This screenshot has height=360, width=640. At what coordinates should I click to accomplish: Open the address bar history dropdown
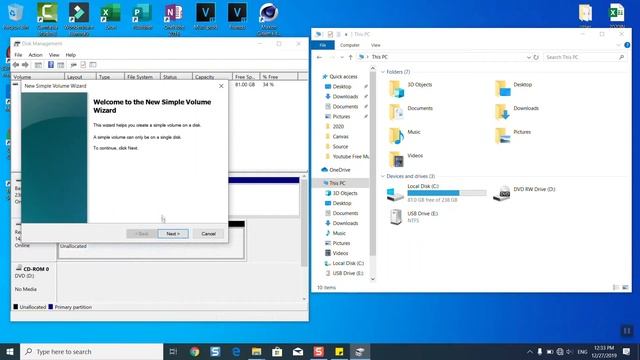(x=529, y=57)
